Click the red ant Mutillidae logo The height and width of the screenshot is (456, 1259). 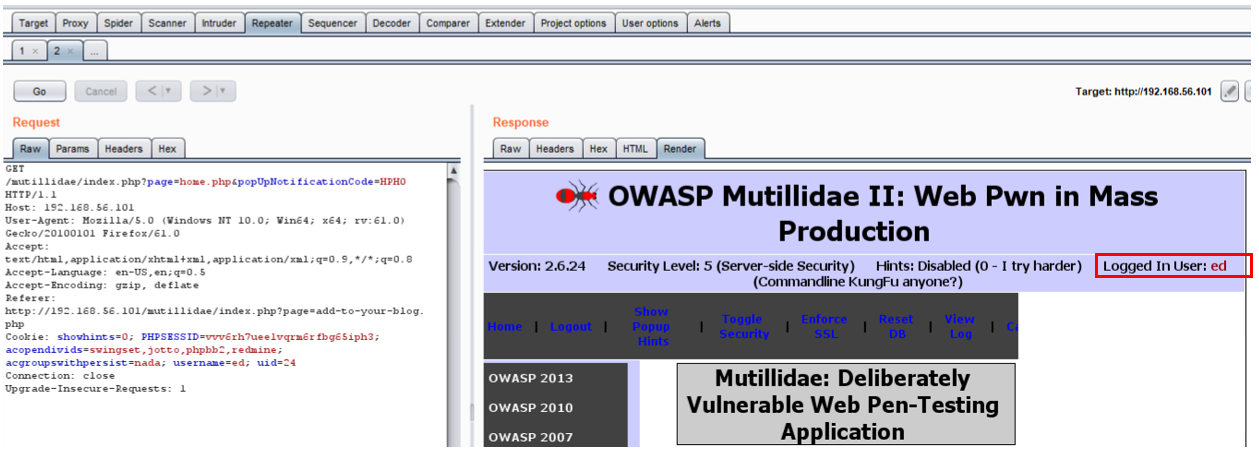[x=577, y=196]
